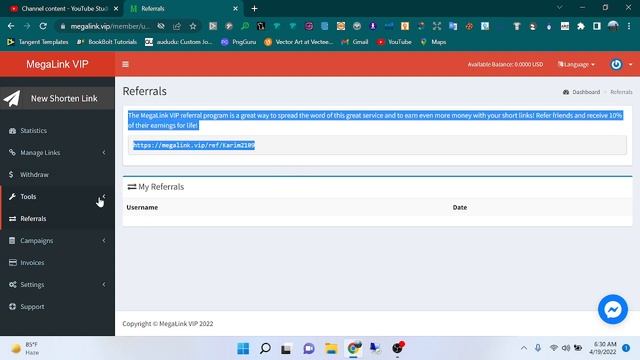640x360 pixels.
Task: Open the Windows Start menu
Action: pos(243,348)
